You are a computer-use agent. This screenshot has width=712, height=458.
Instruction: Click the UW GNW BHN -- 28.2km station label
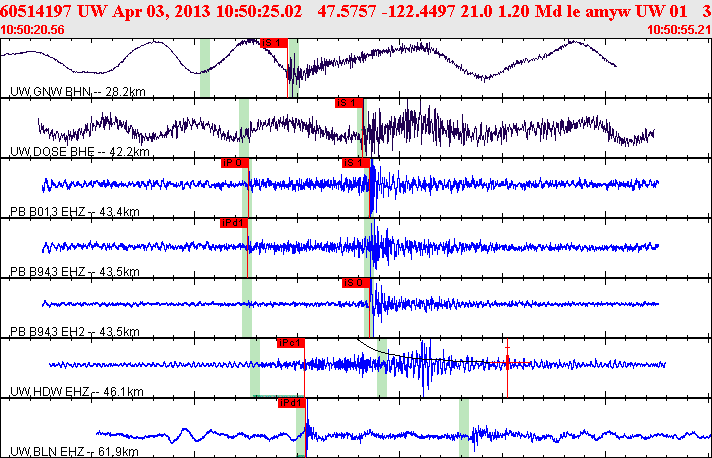click(78, 92)
